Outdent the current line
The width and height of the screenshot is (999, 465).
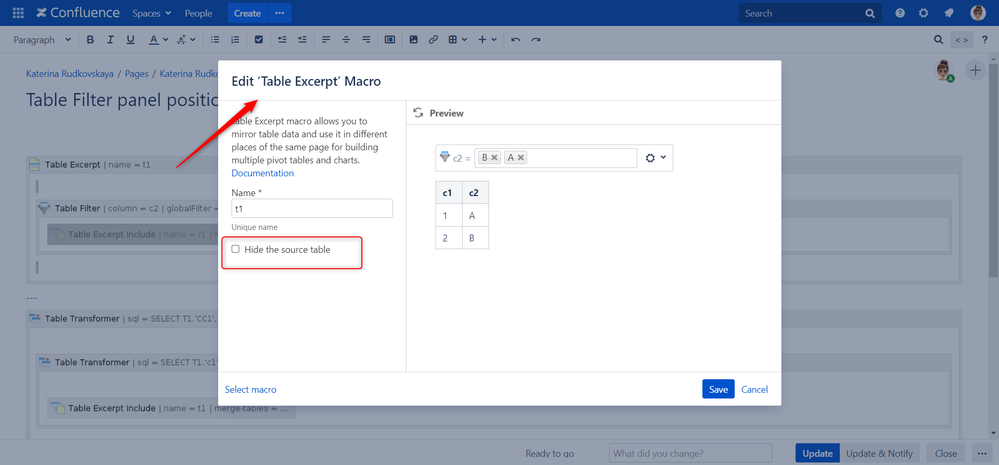(x=282, y=39)
